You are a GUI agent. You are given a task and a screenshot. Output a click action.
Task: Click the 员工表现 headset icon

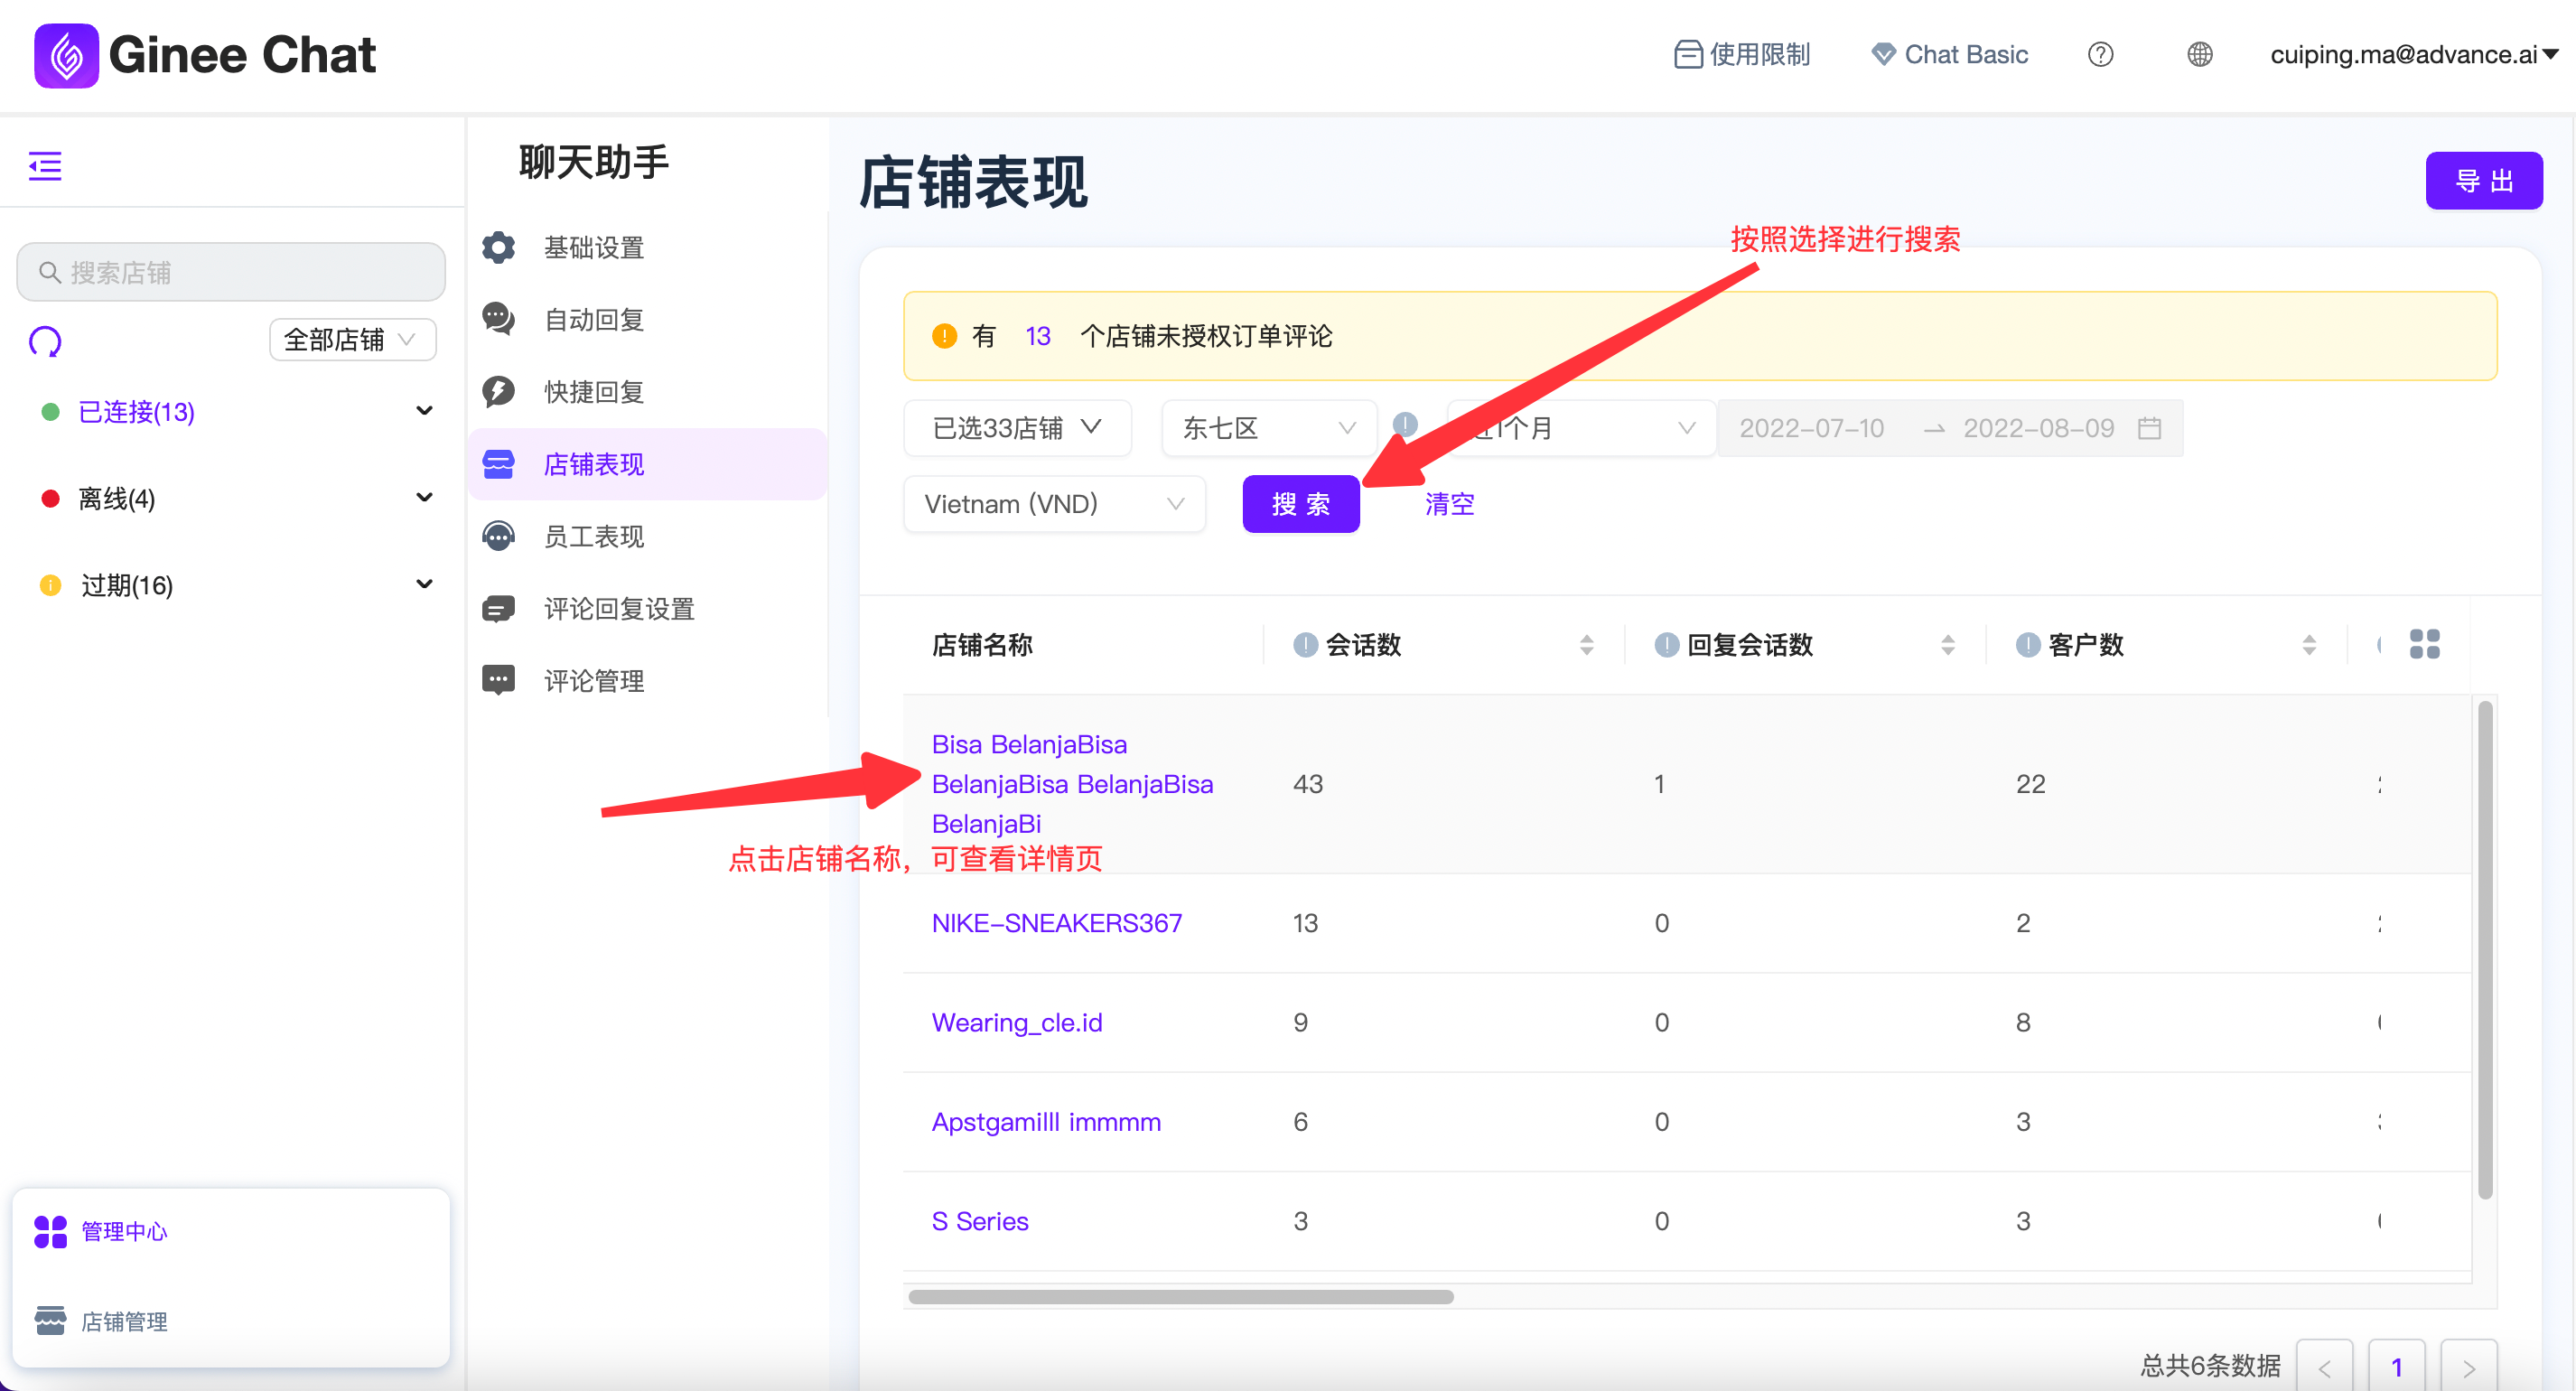498,536
